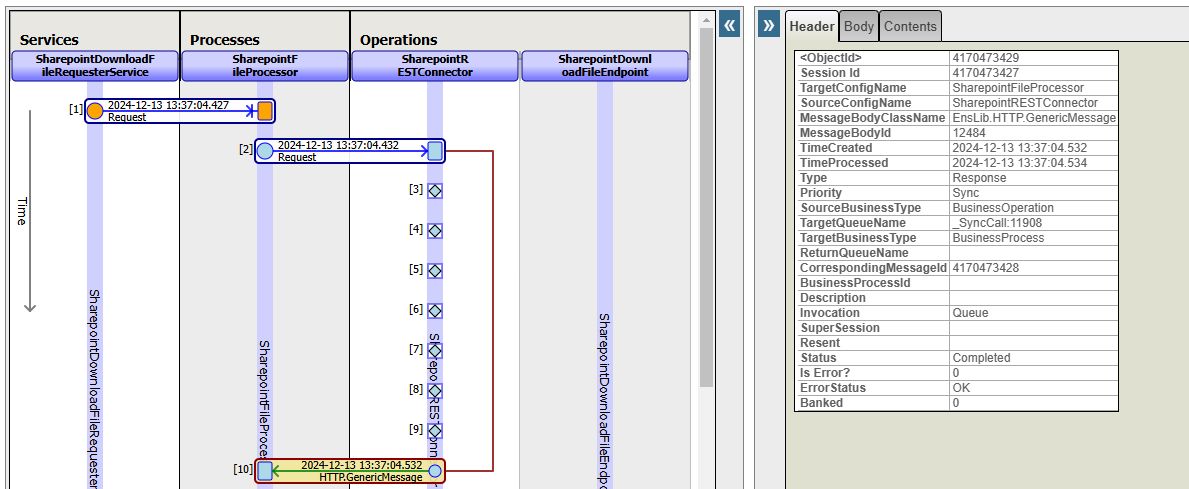
Task: Open the Contents tab
Action: (x=910, y=26)
